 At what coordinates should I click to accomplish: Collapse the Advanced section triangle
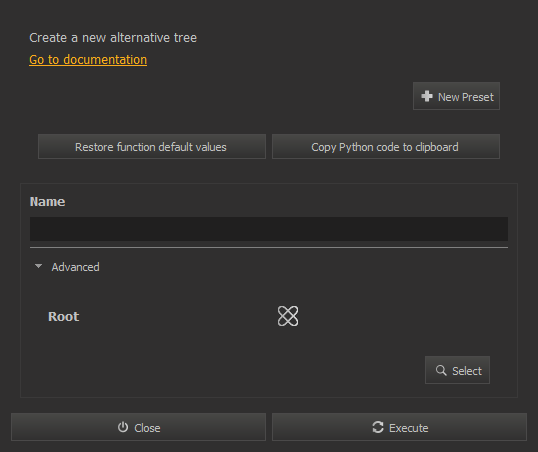(38, 266)
